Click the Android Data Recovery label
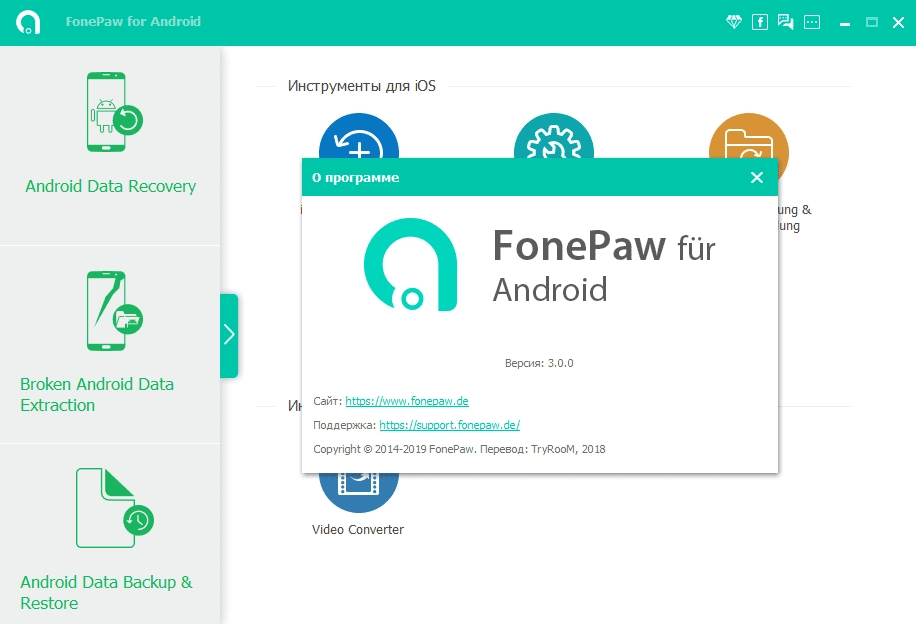 110,186
